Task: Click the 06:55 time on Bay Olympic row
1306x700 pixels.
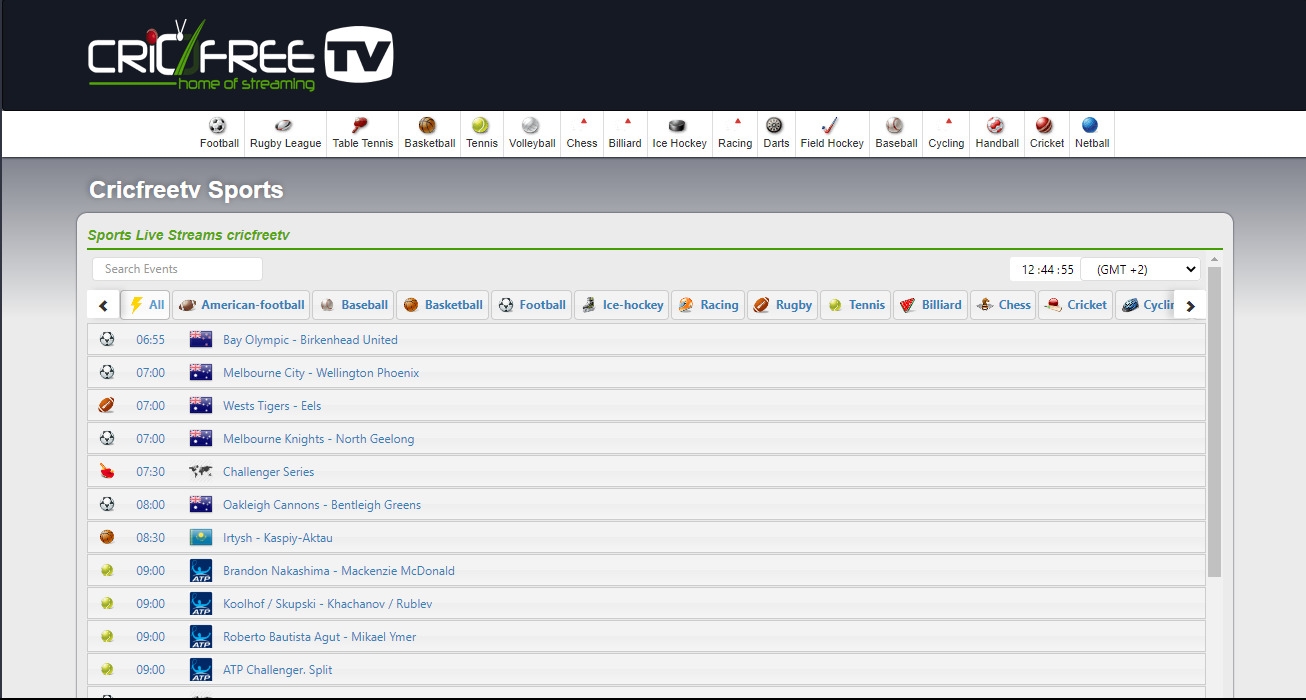Action: click(151, 340)
